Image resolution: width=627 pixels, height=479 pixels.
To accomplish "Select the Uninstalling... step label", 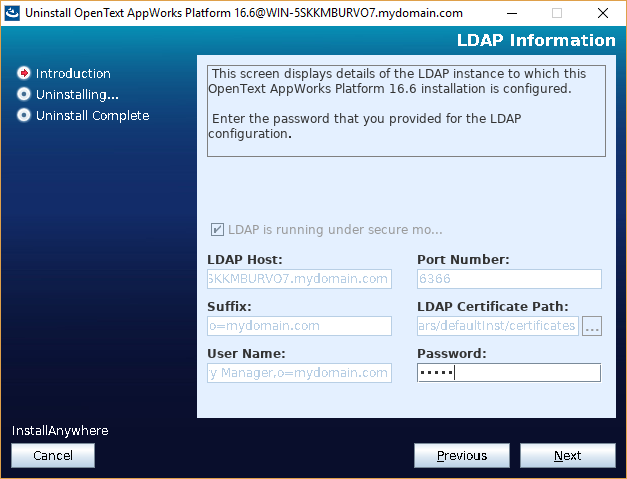I will coord(77,94).
